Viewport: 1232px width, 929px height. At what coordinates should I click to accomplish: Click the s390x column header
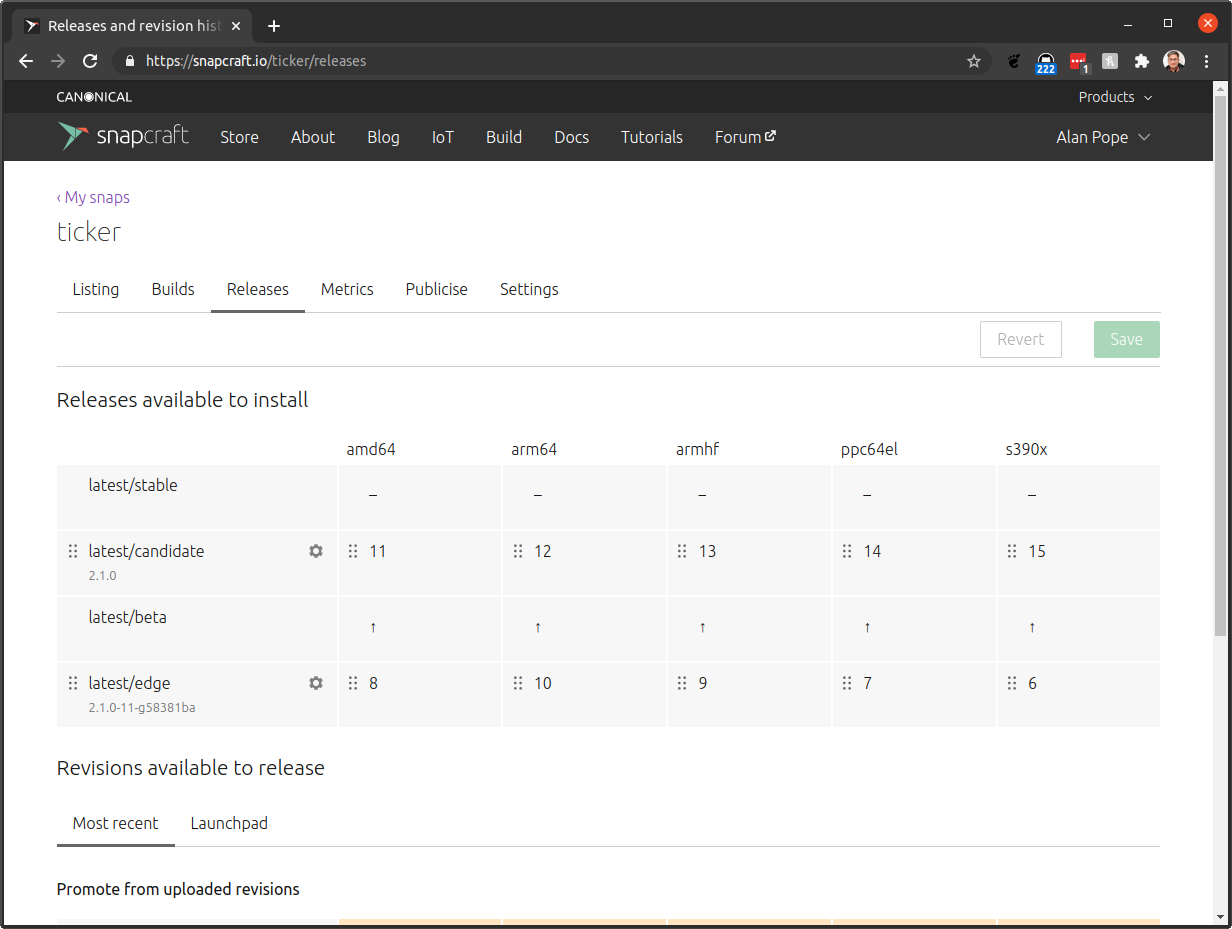click(1027, 449)
